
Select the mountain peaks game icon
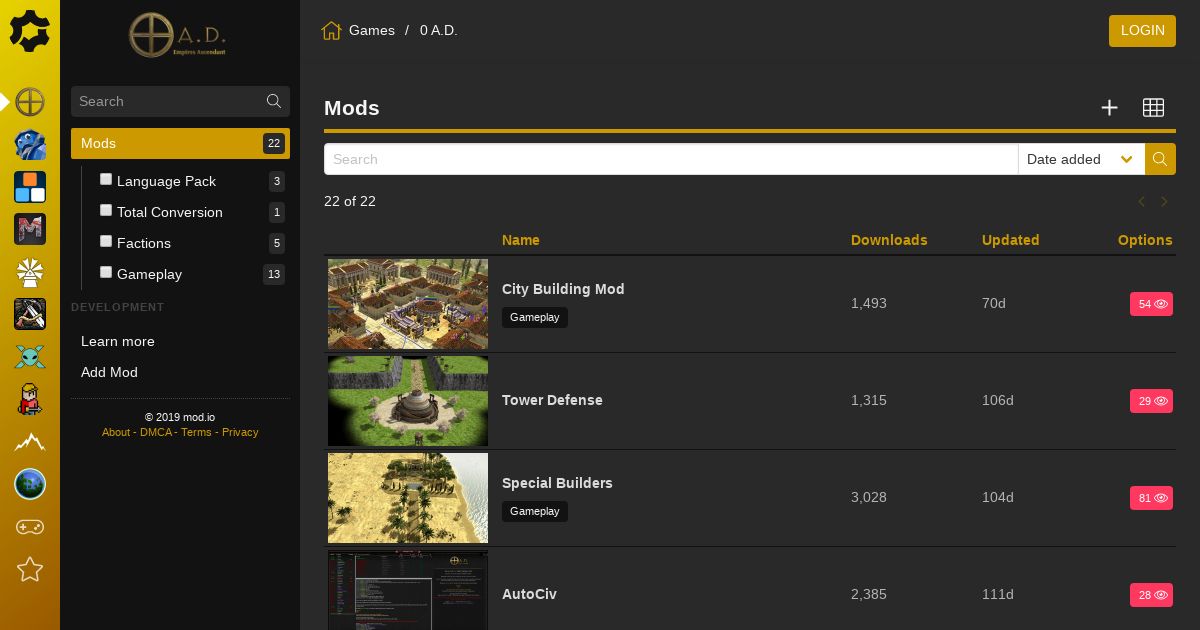30,442
